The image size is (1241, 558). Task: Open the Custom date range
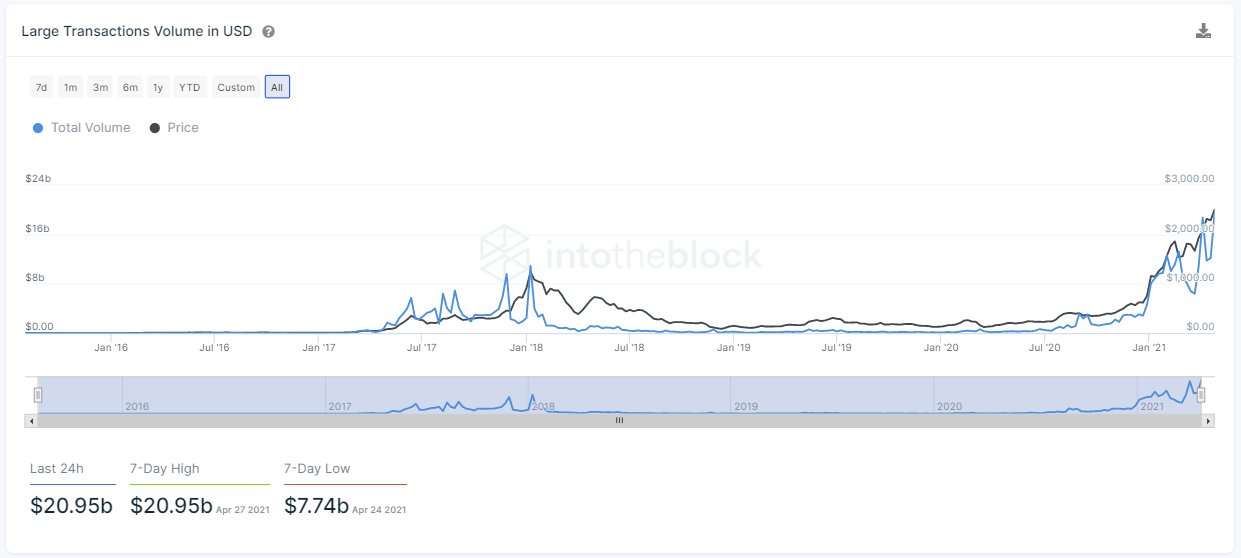[236, 88]
